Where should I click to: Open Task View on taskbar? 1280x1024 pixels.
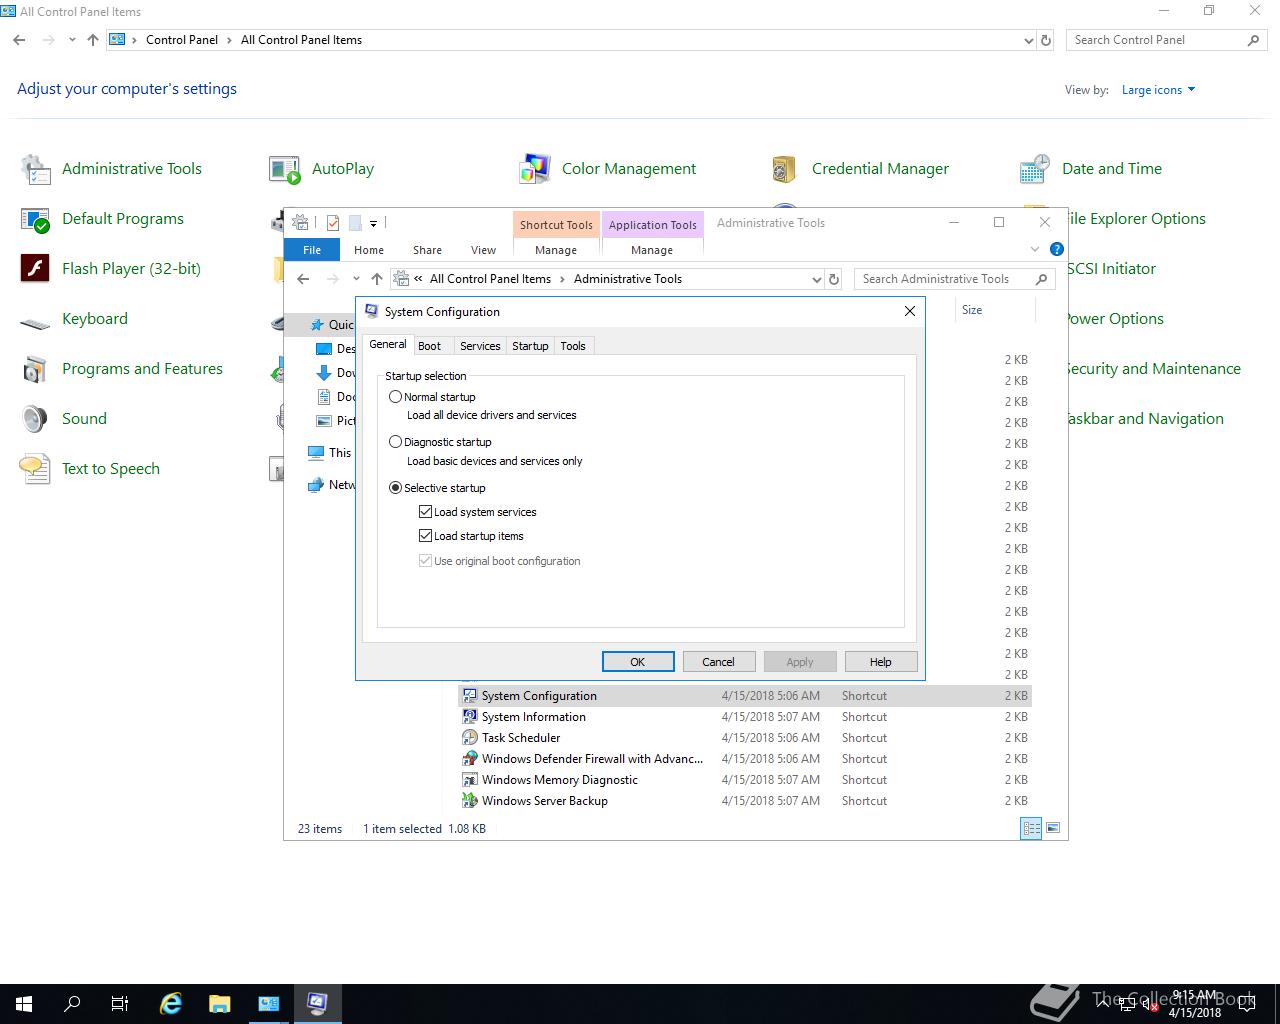[x=120, y=1003]
